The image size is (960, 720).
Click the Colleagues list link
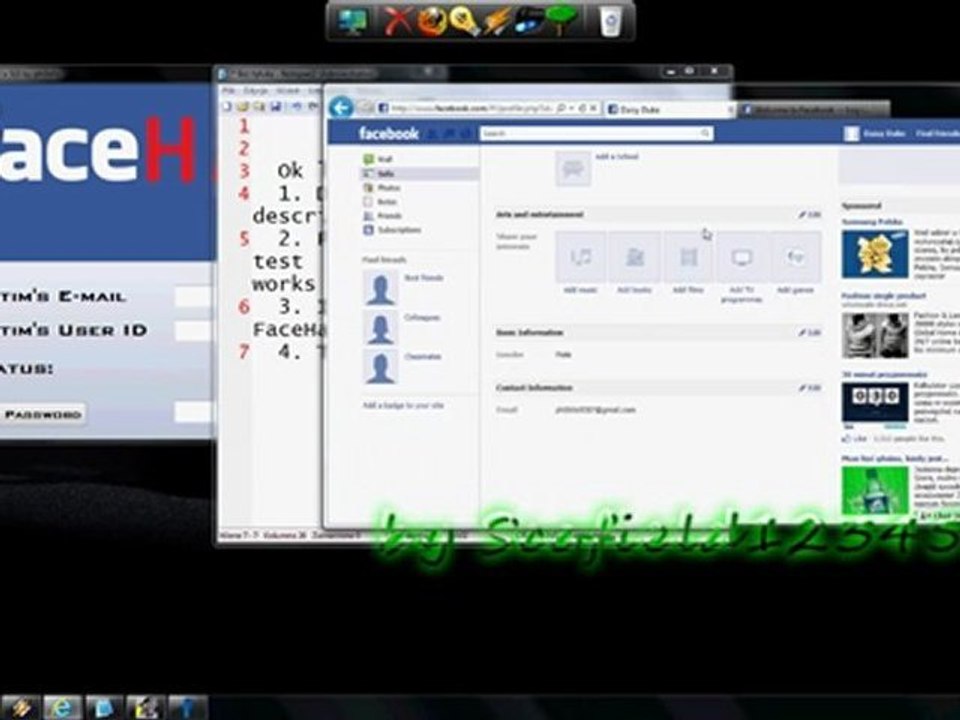(422, 318)
